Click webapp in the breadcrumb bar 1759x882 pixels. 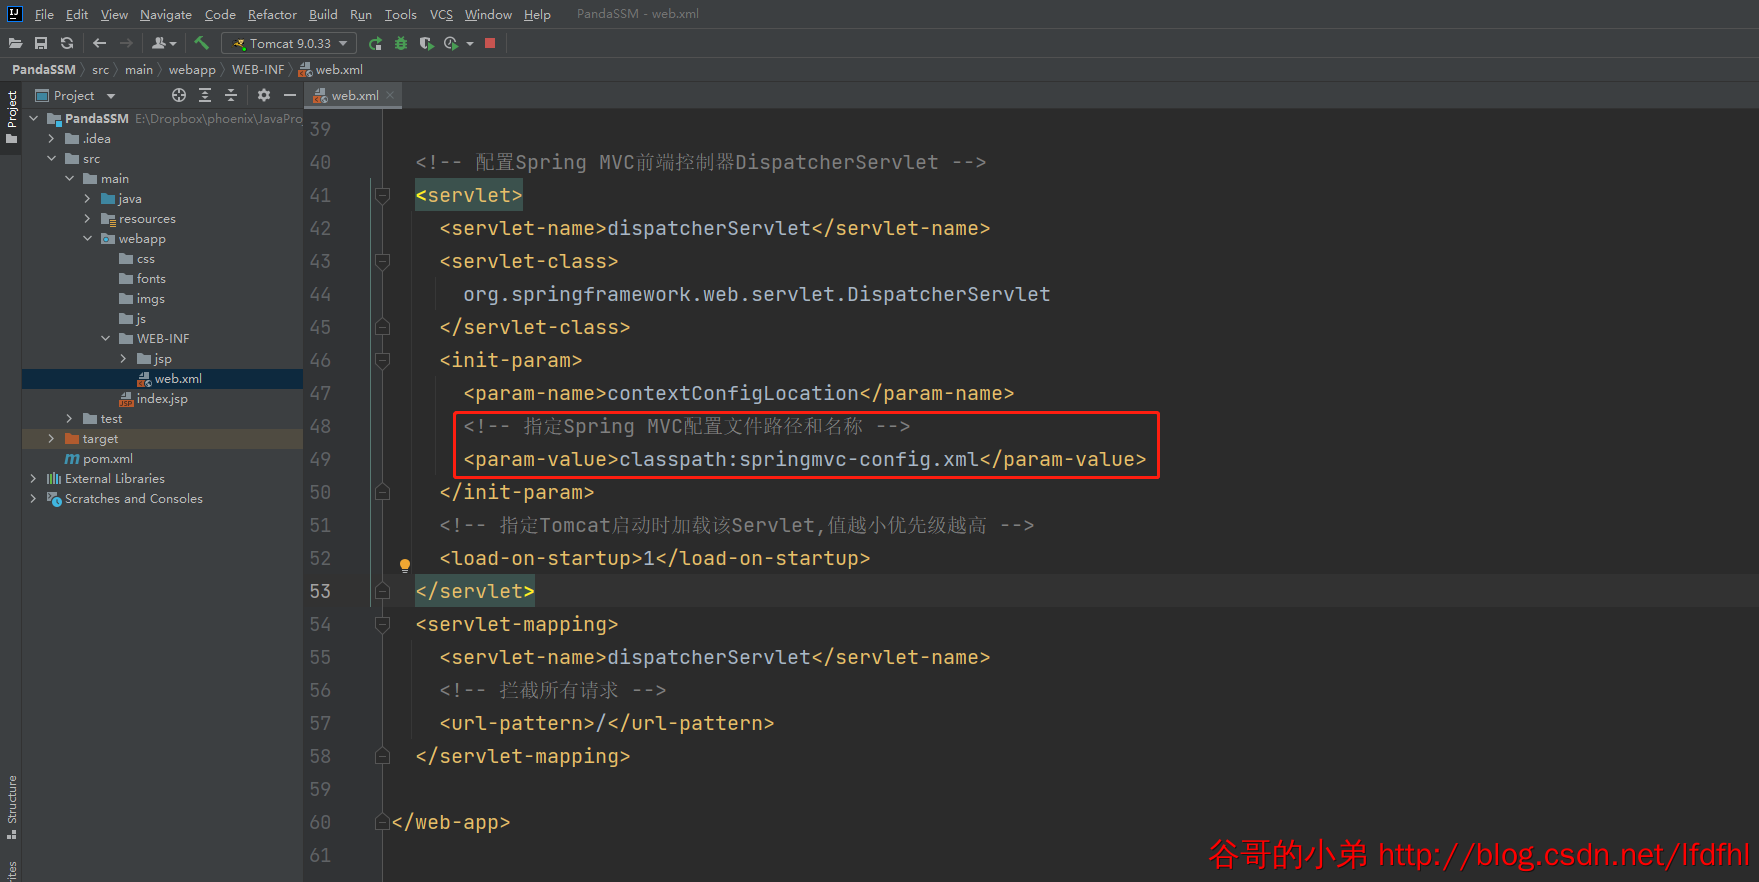click(x=192, y=70)
